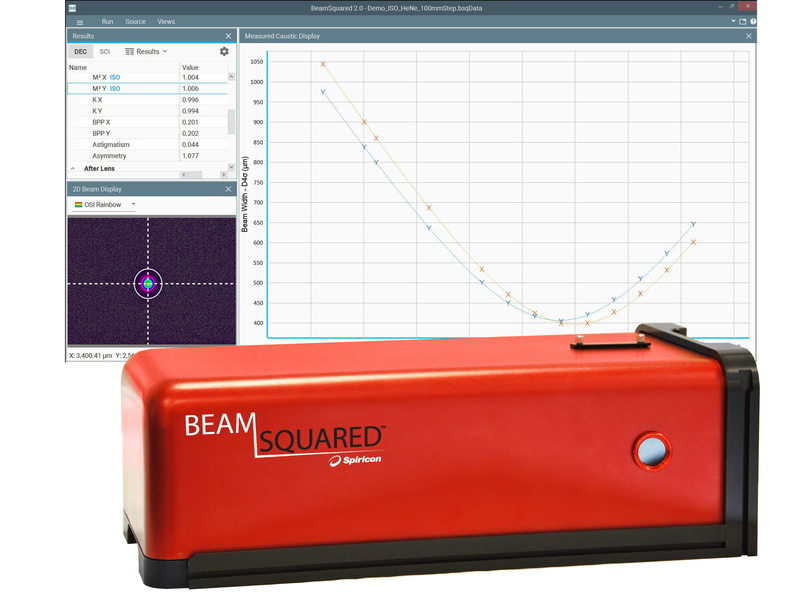Click the Value column header
Viewport: 800px width, 600px height.
[190, 67]
